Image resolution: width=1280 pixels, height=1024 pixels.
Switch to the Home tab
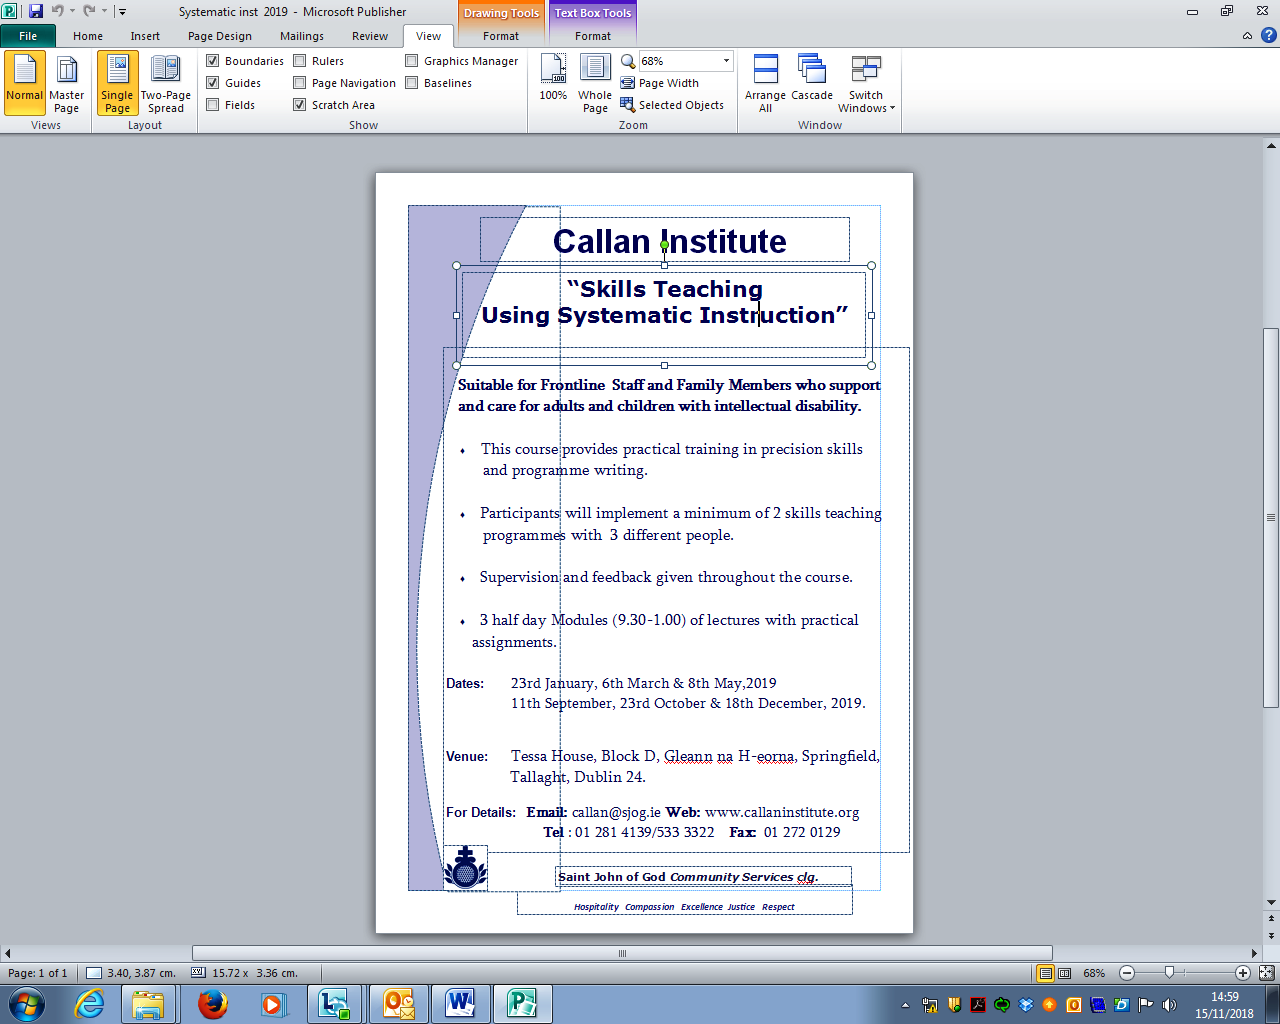click(x=88, y=36)
